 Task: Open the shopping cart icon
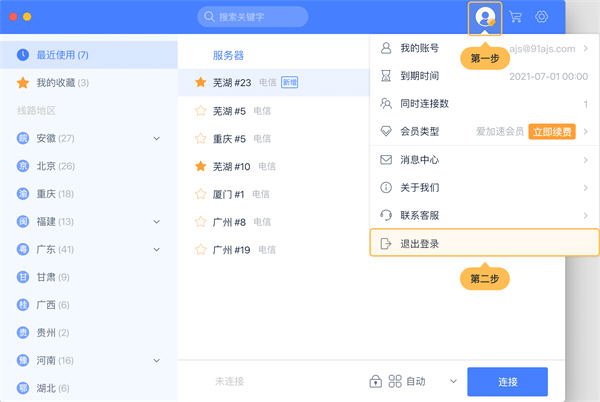pos(515,17)
